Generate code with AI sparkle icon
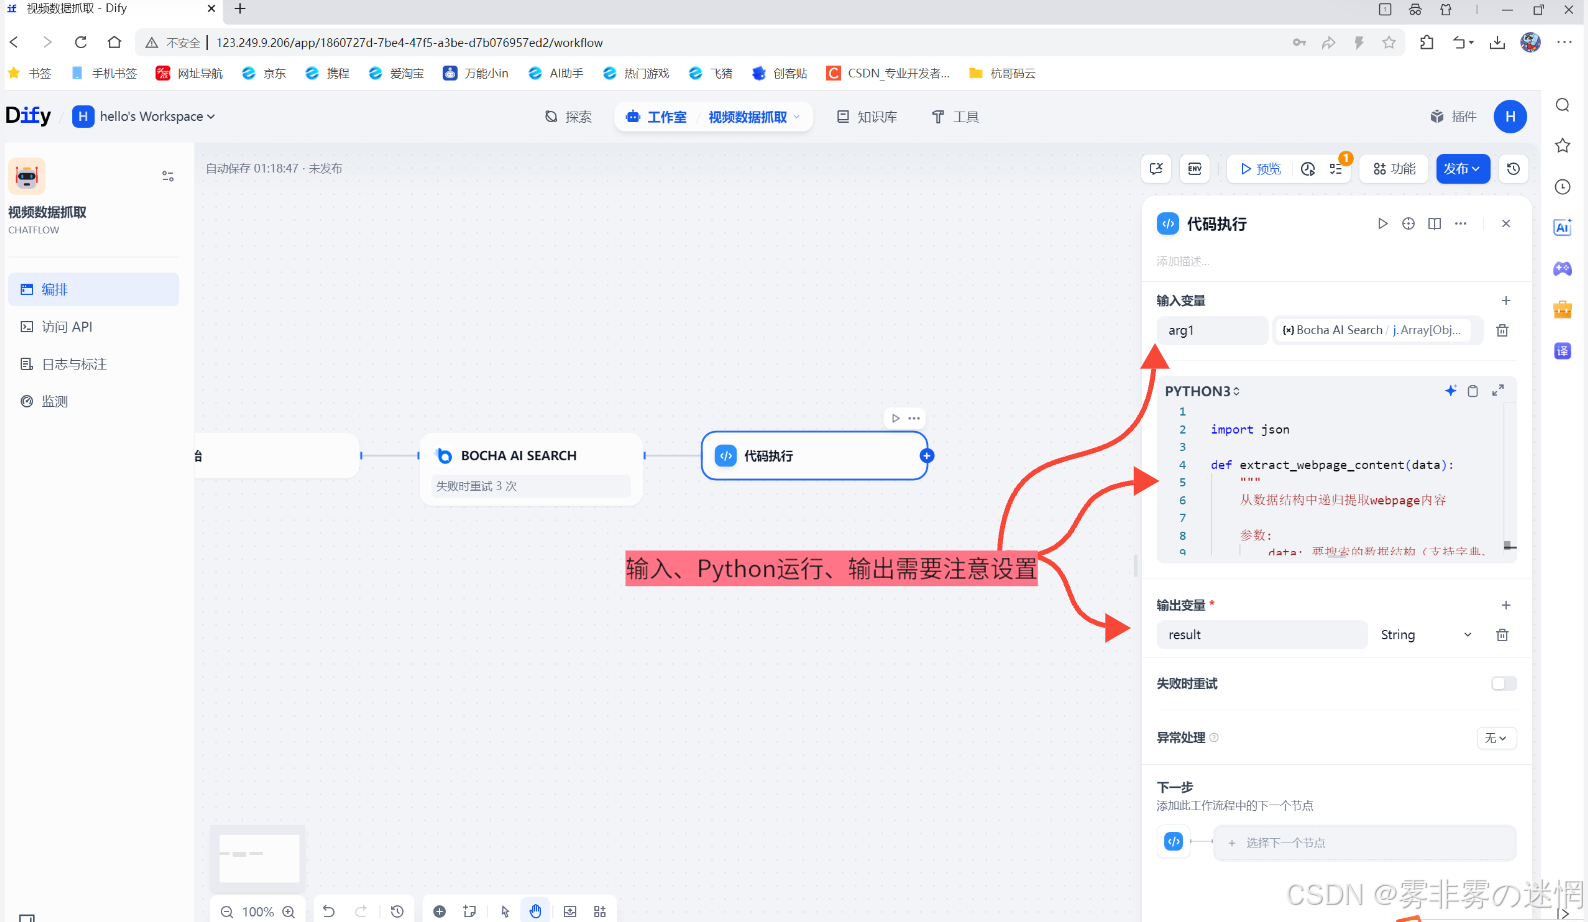The width and height of the screenshot is (1588, 922). (1451, 391)
